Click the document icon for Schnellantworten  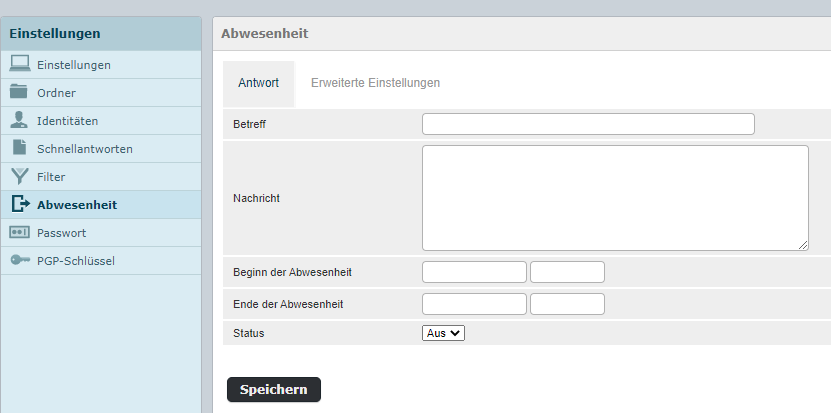coord(20,147)
